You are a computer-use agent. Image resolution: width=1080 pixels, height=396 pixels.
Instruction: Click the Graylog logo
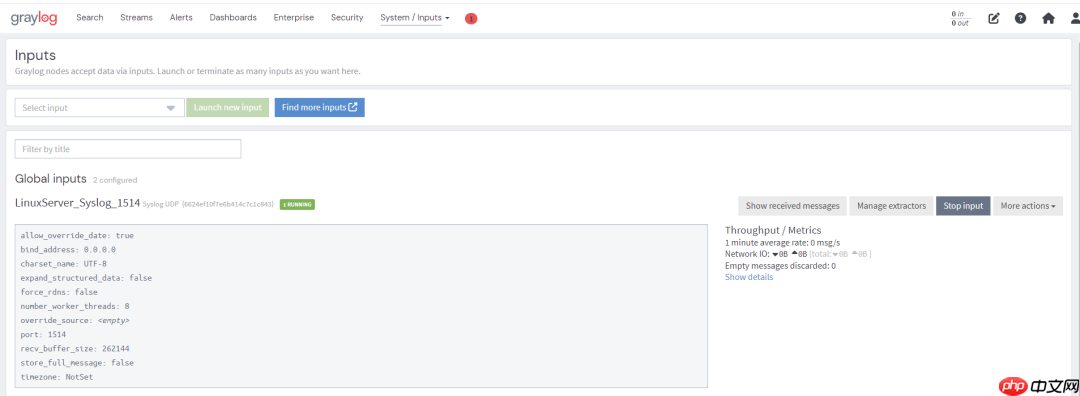(34, 18)
